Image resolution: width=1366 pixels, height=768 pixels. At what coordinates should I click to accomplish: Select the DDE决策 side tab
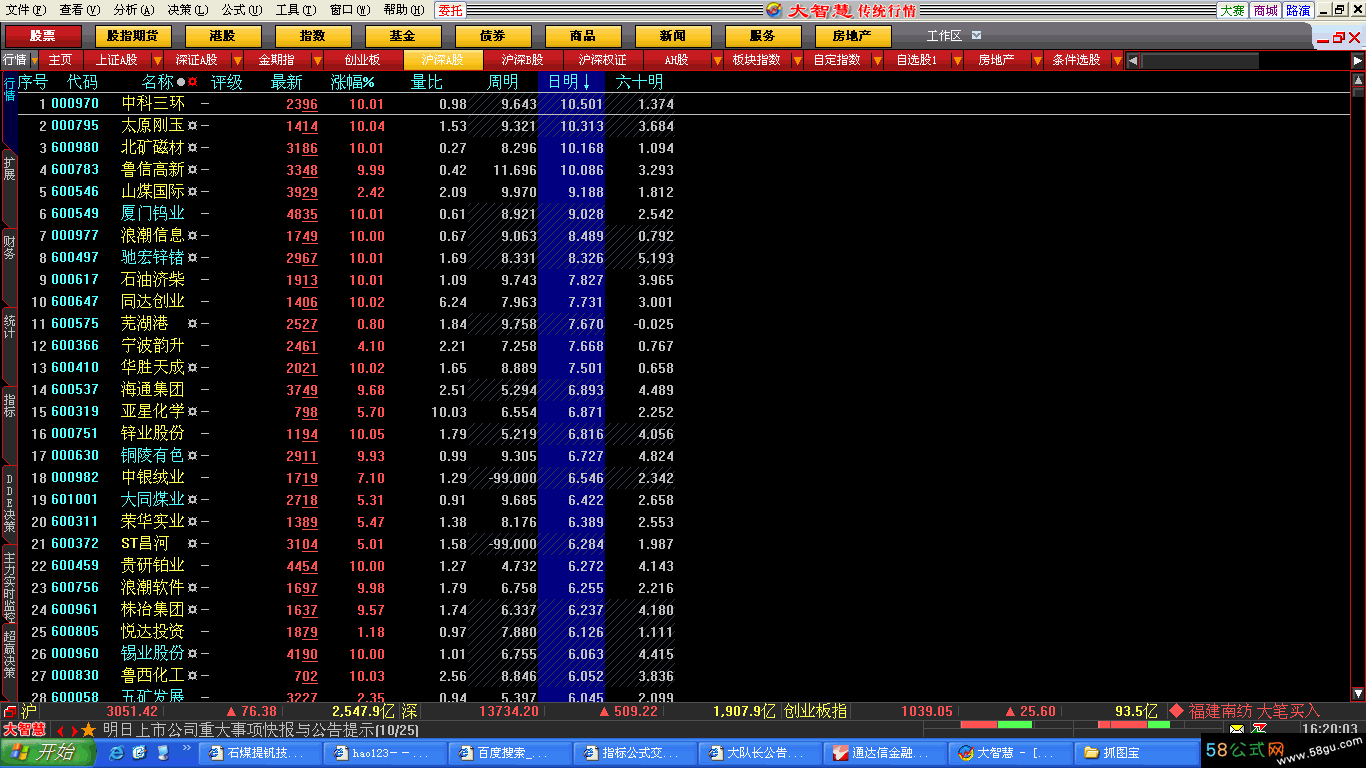pyautogui.click(x=9, y=503)
